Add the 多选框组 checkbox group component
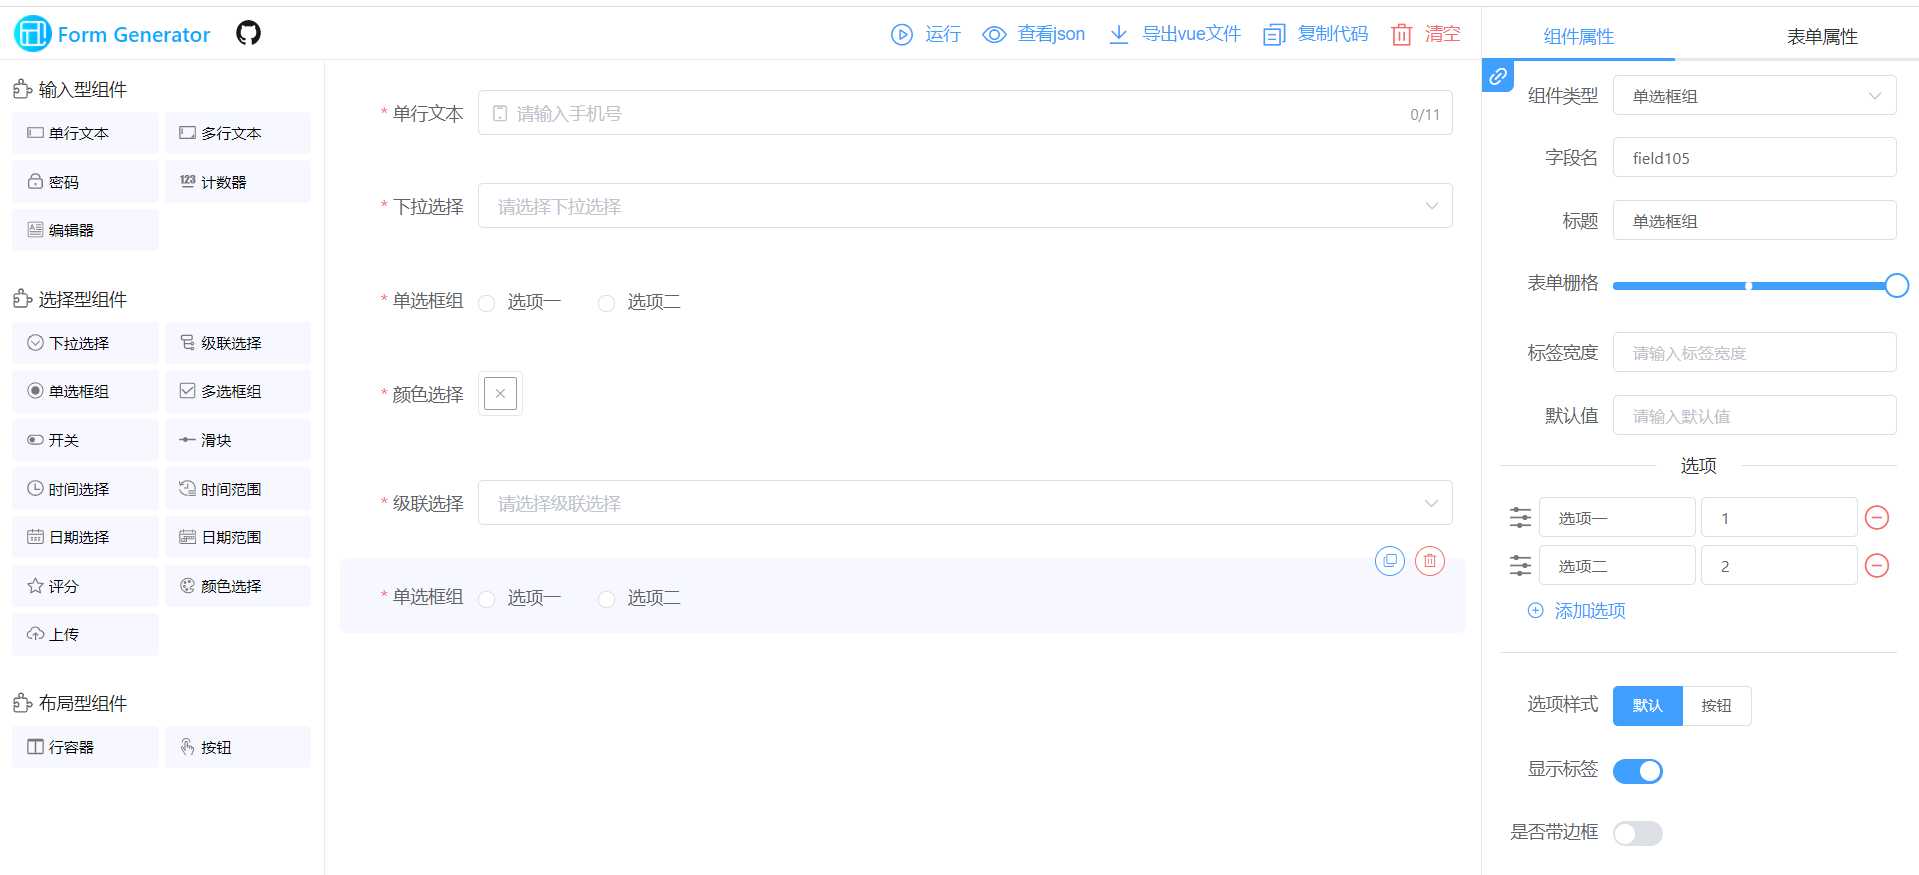This screenshot has width=1919, height=875. 238,391
